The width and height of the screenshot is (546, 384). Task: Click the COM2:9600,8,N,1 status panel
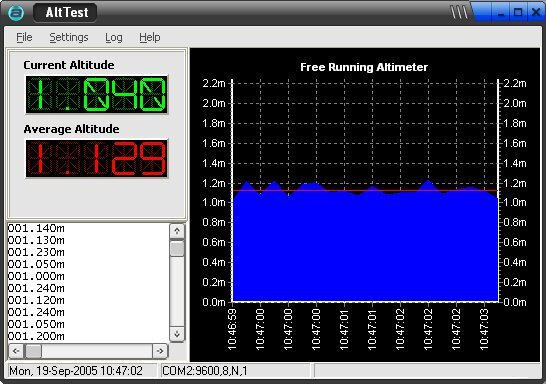235,371
